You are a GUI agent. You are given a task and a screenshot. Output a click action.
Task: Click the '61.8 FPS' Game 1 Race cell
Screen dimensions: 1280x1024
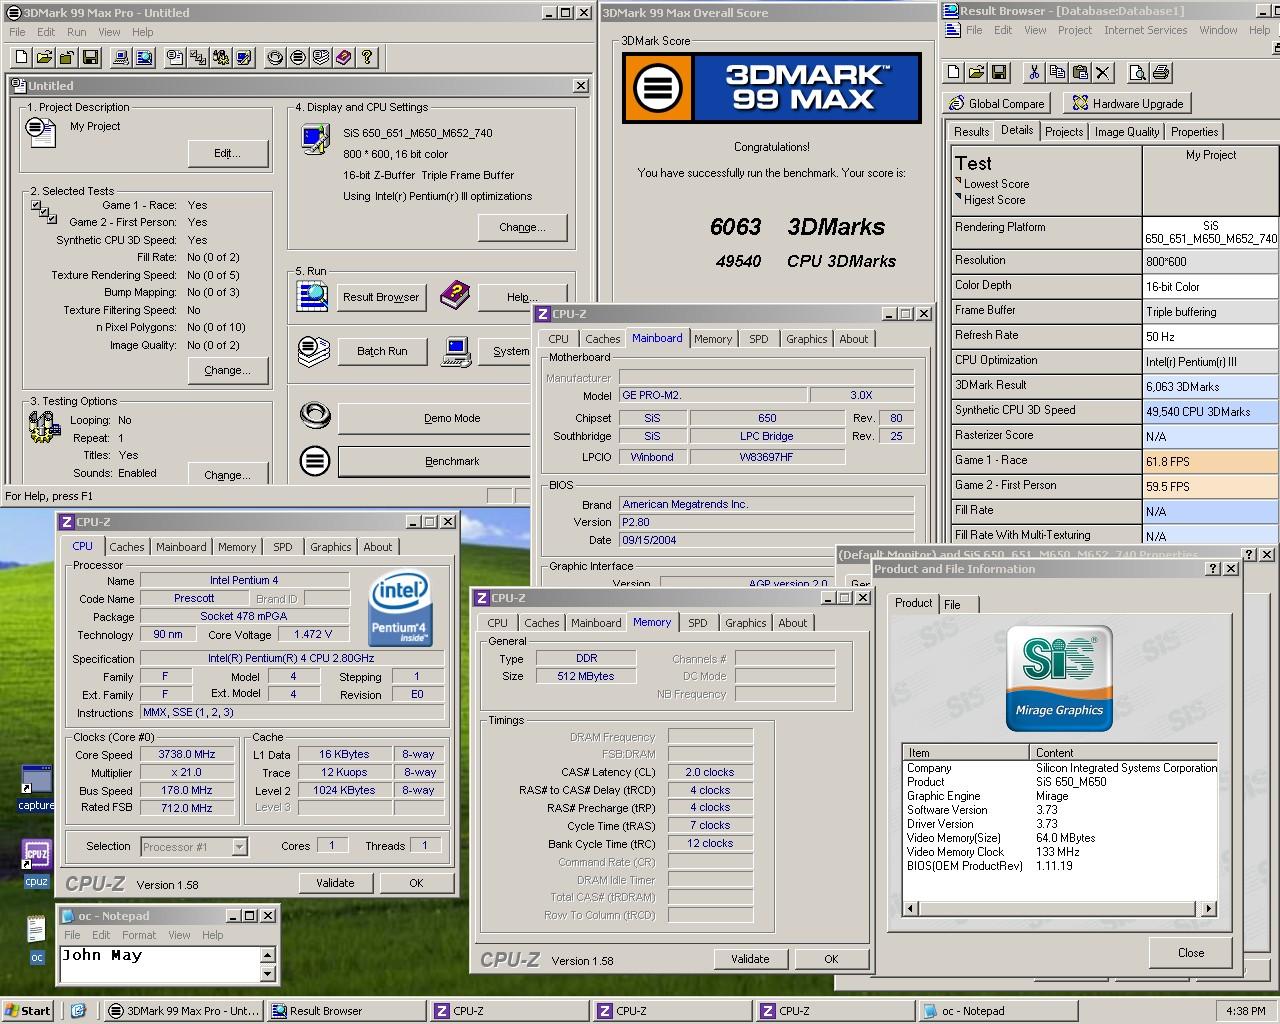pos(1211,461)
